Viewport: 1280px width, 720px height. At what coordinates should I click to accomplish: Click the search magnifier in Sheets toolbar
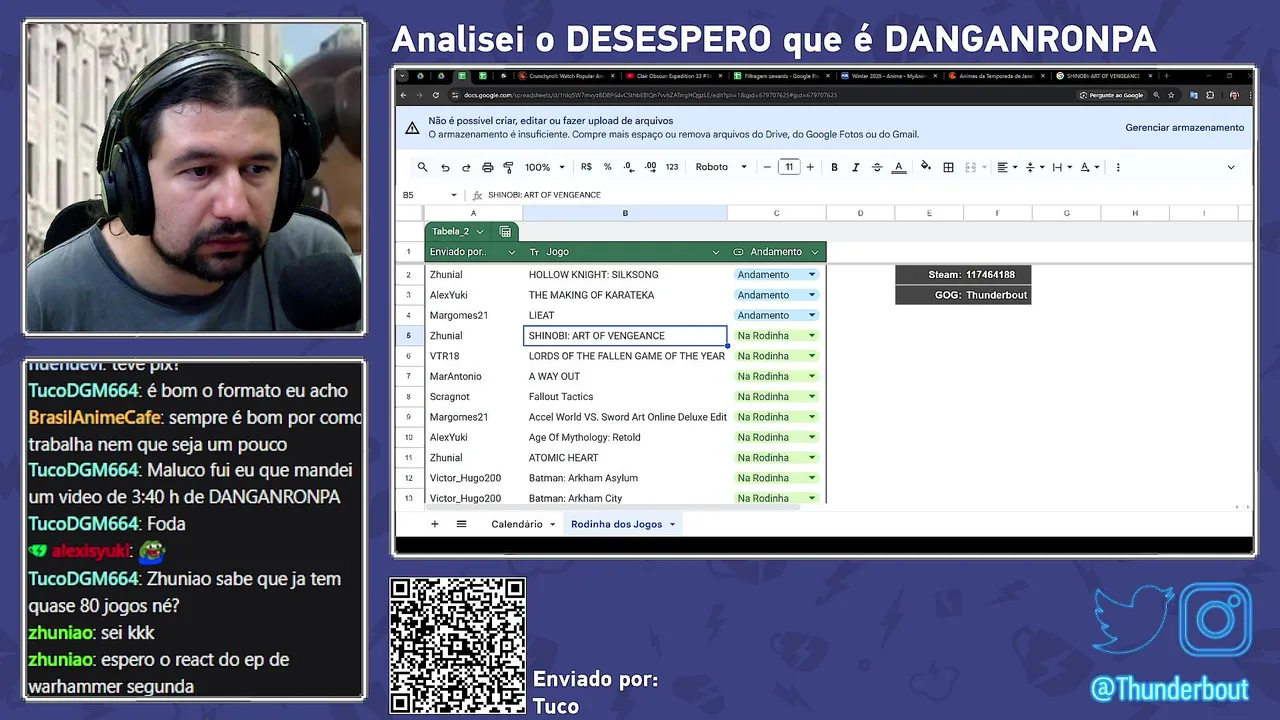[422, 167]
